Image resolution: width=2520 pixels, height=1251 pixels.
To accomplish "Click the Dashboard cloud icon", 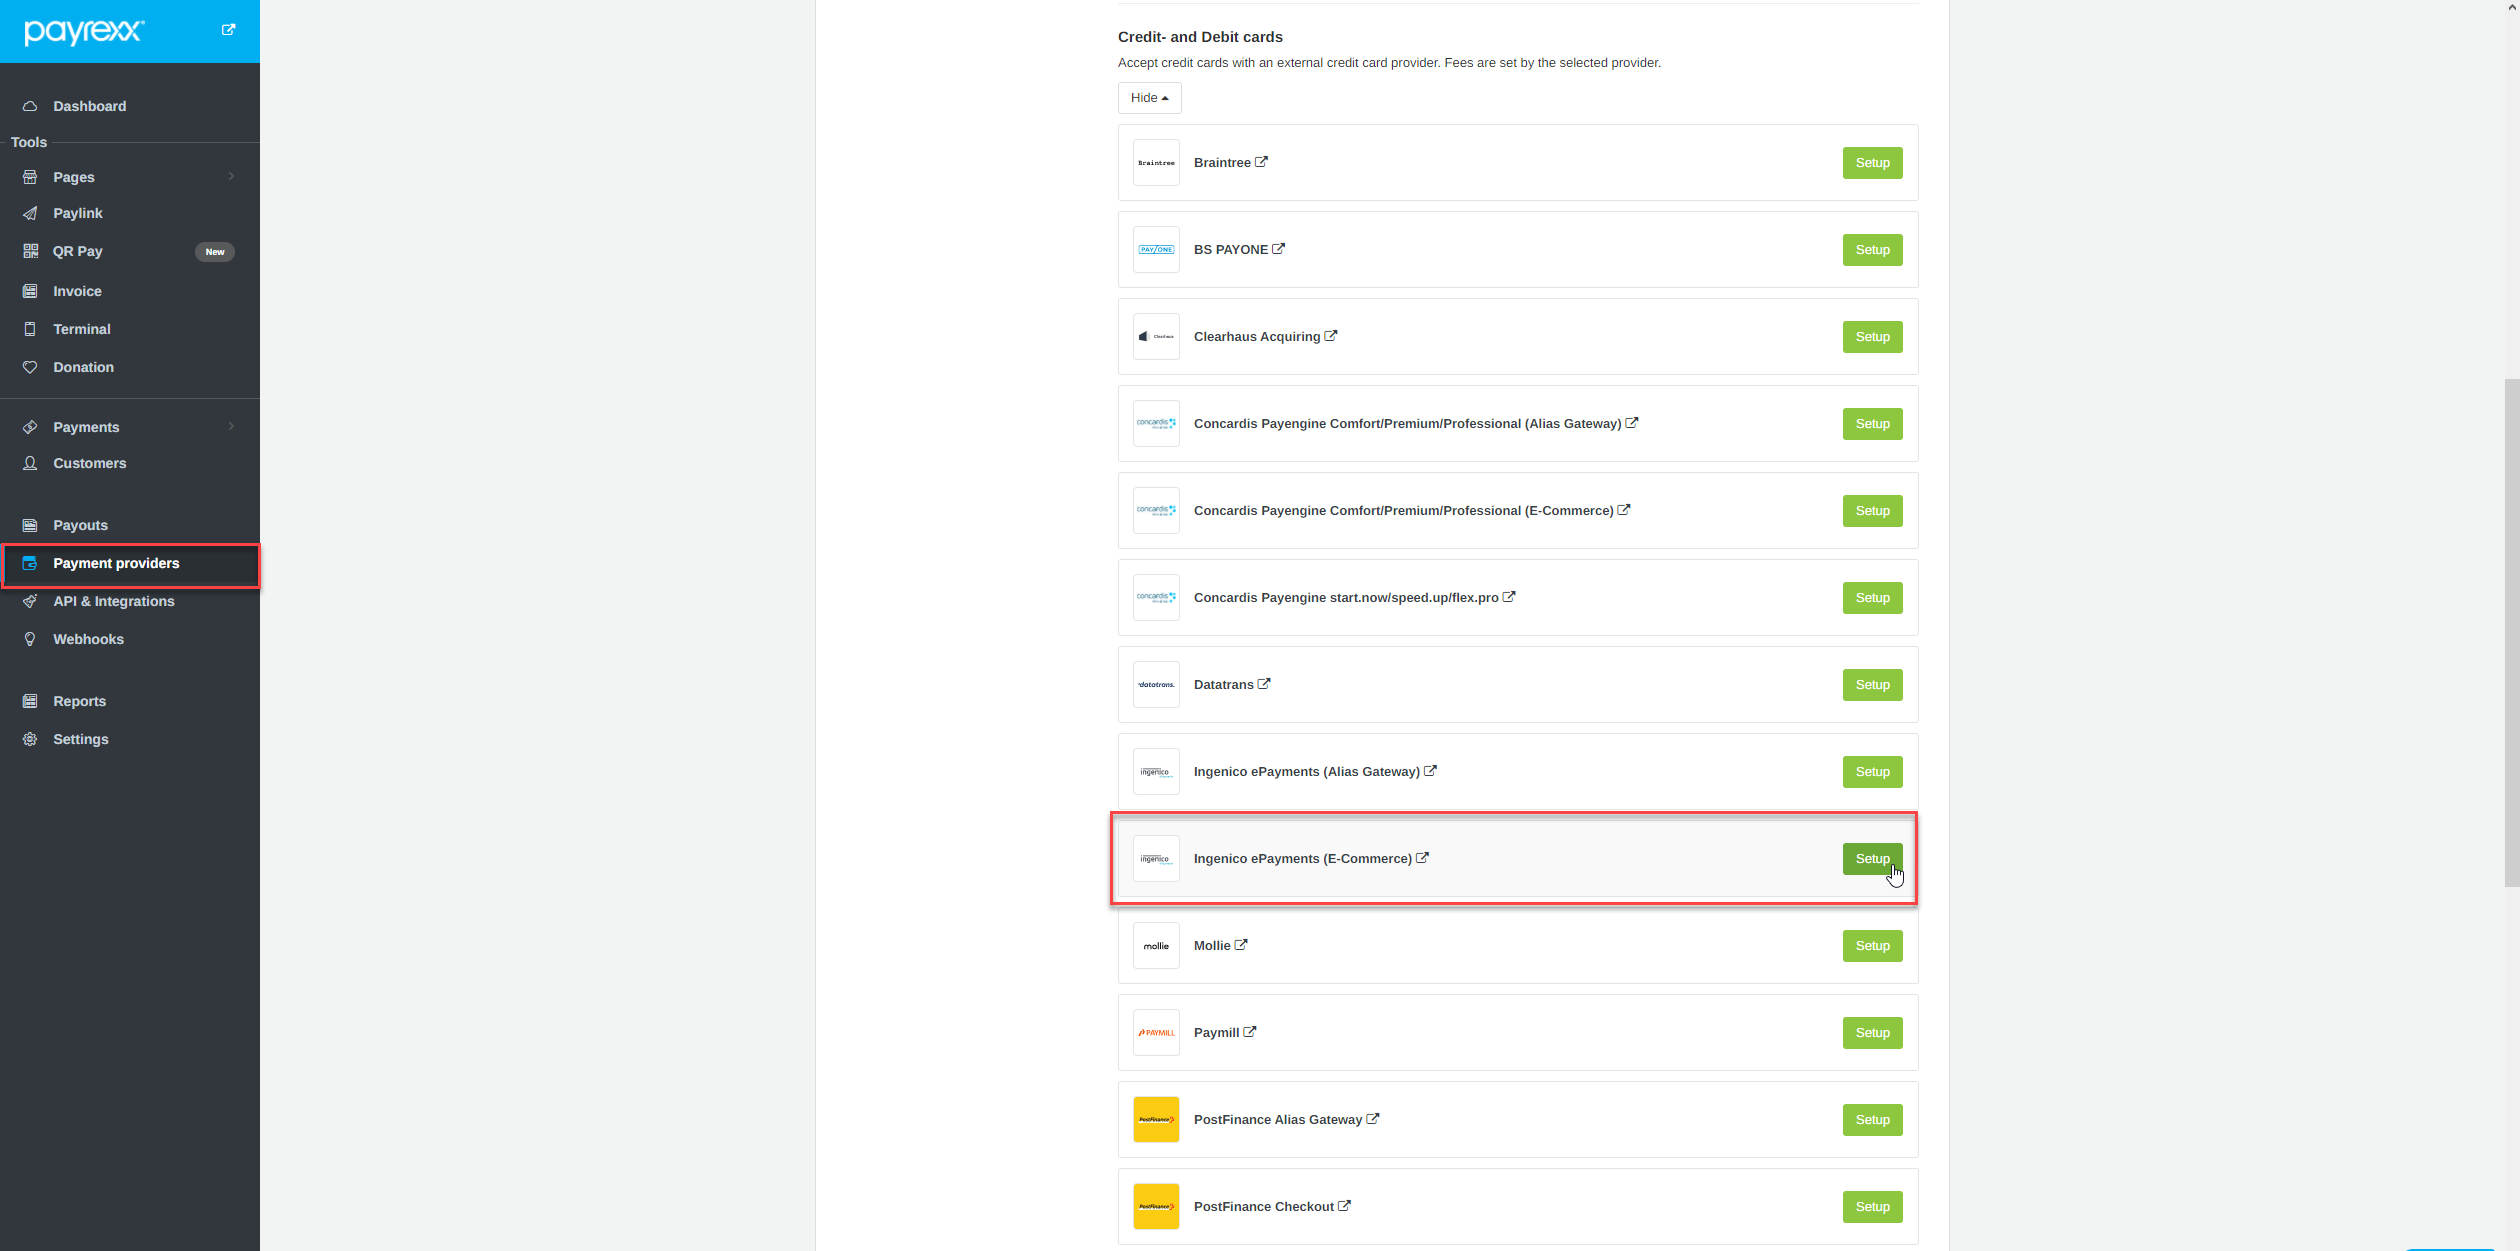I will [30, 106].
